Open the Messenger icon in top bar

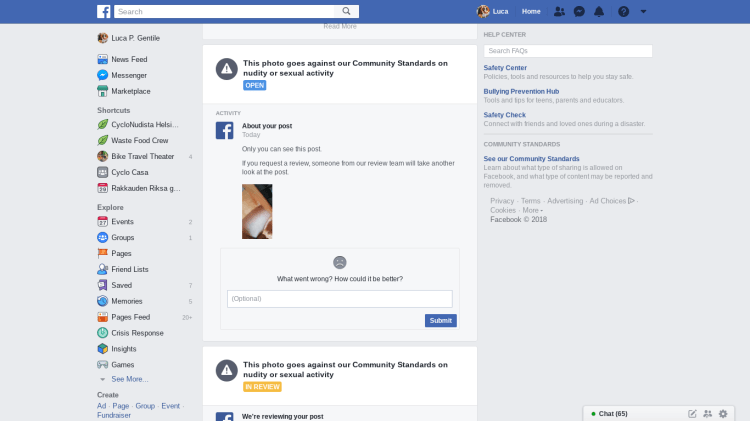(579, 11)
